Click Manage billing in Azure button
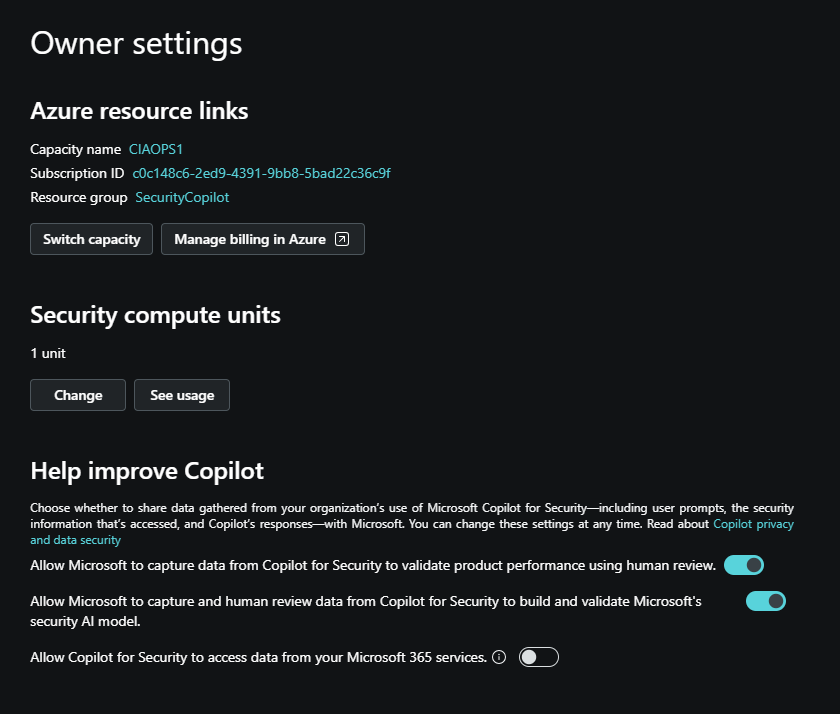 (x=262, y=240)
